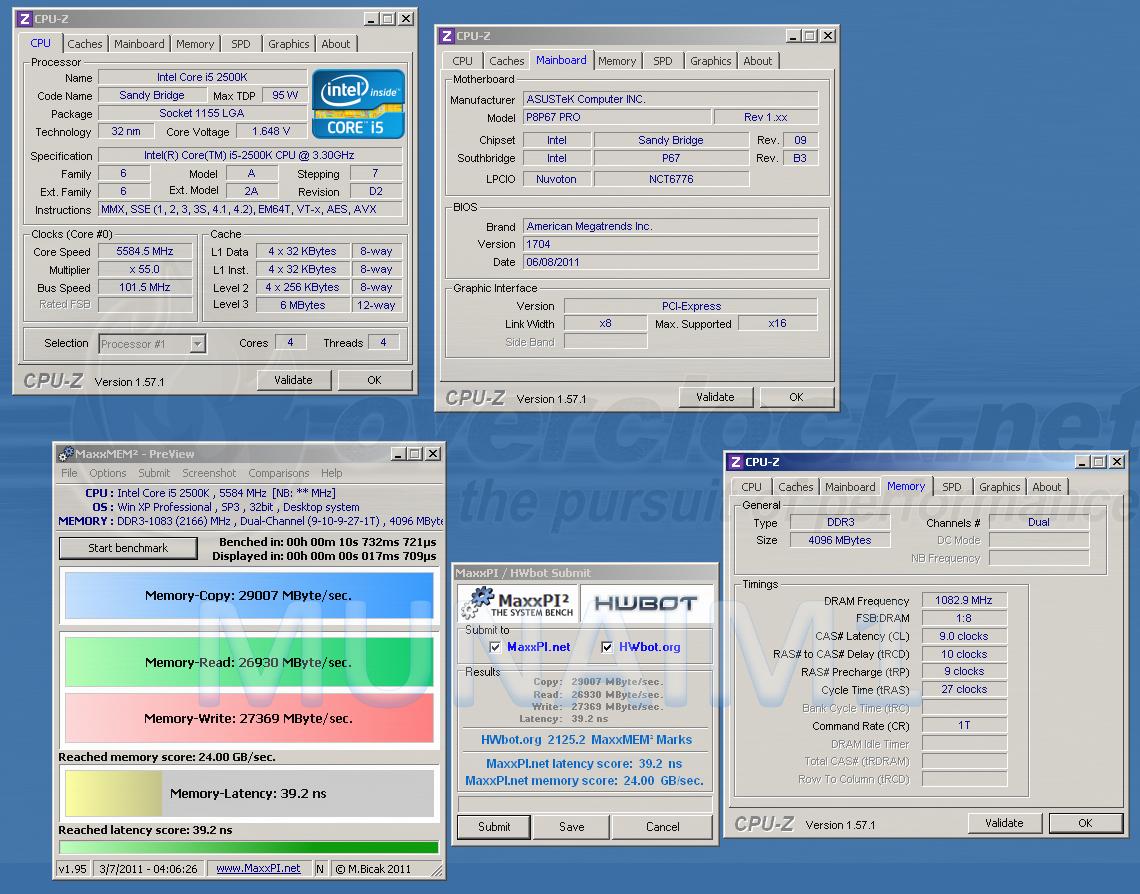Screen dimensions: 1140x894
Task: Open Memory tab in CPU window
Action: [x=195, y=44]
